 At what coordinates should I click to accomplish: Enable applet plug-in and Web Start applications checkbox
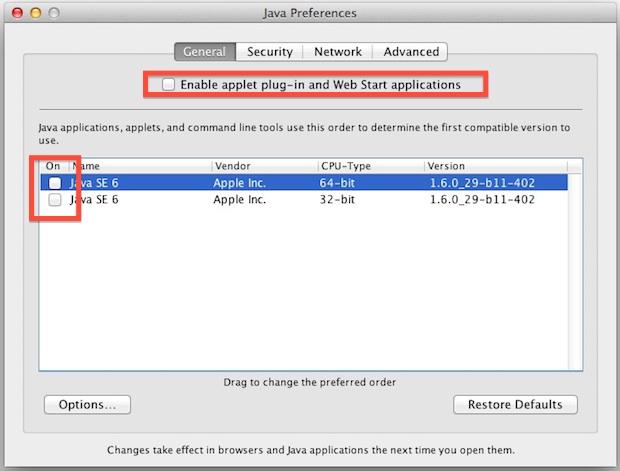coord(168,84)
